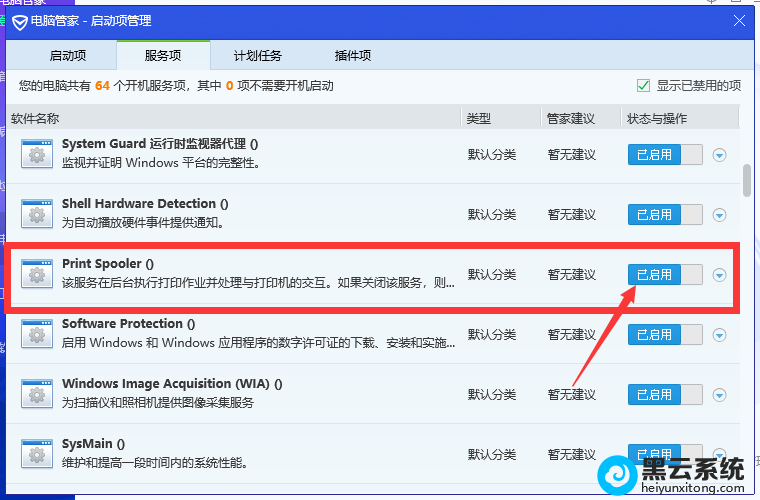760x500 pixels.
Task: Click 暂无建议 in the System Guard row
Action: tap(571, 155)
